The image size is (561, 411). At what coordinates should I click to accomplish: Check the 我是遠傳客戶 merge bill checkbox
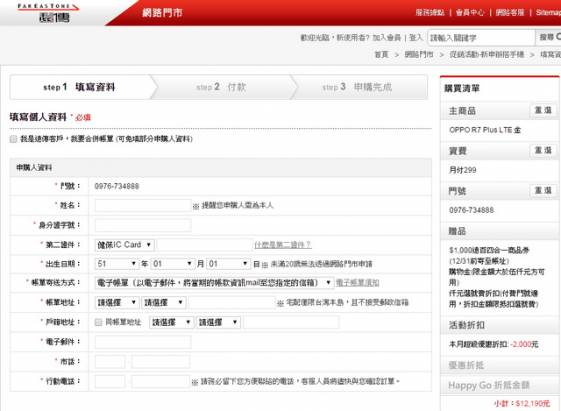[13, 139]
